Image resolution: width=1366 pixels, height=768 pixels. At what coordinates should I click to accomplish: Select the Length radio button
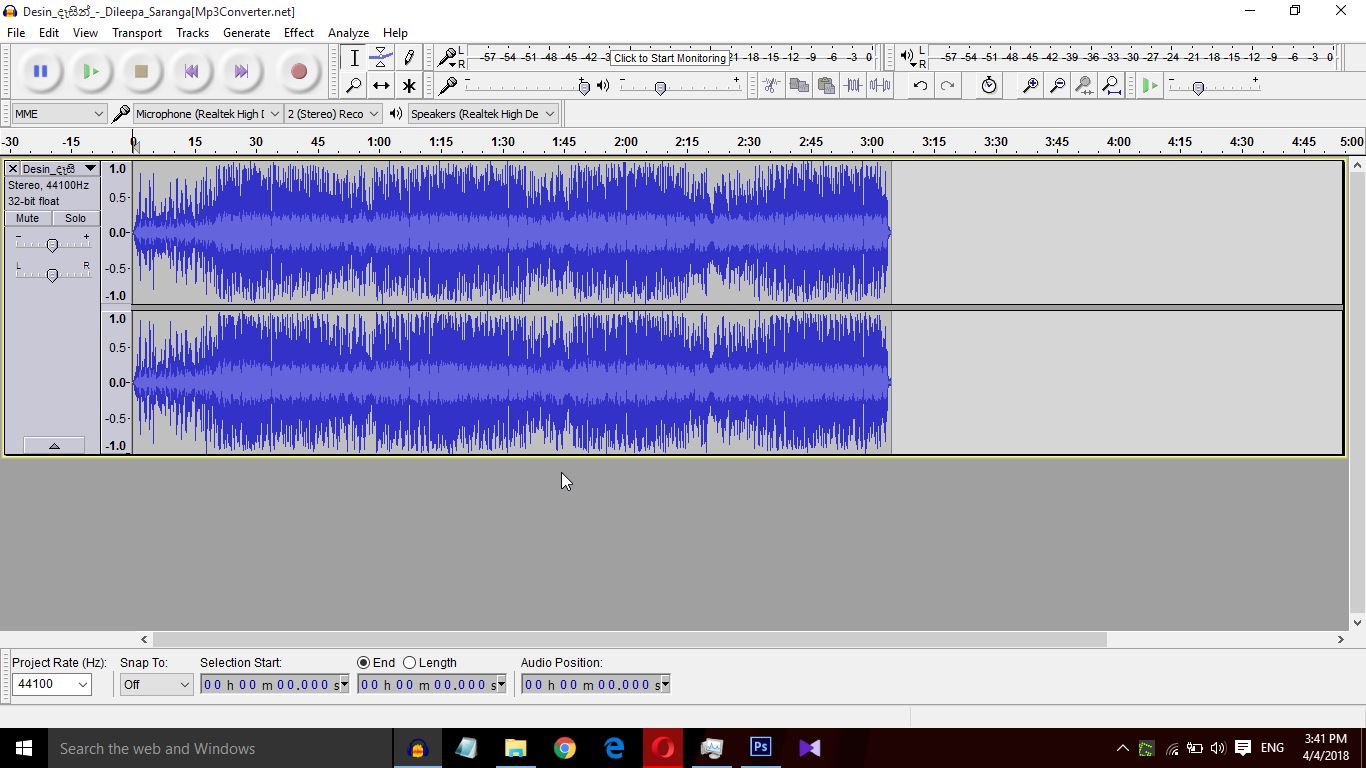(410, 662)
